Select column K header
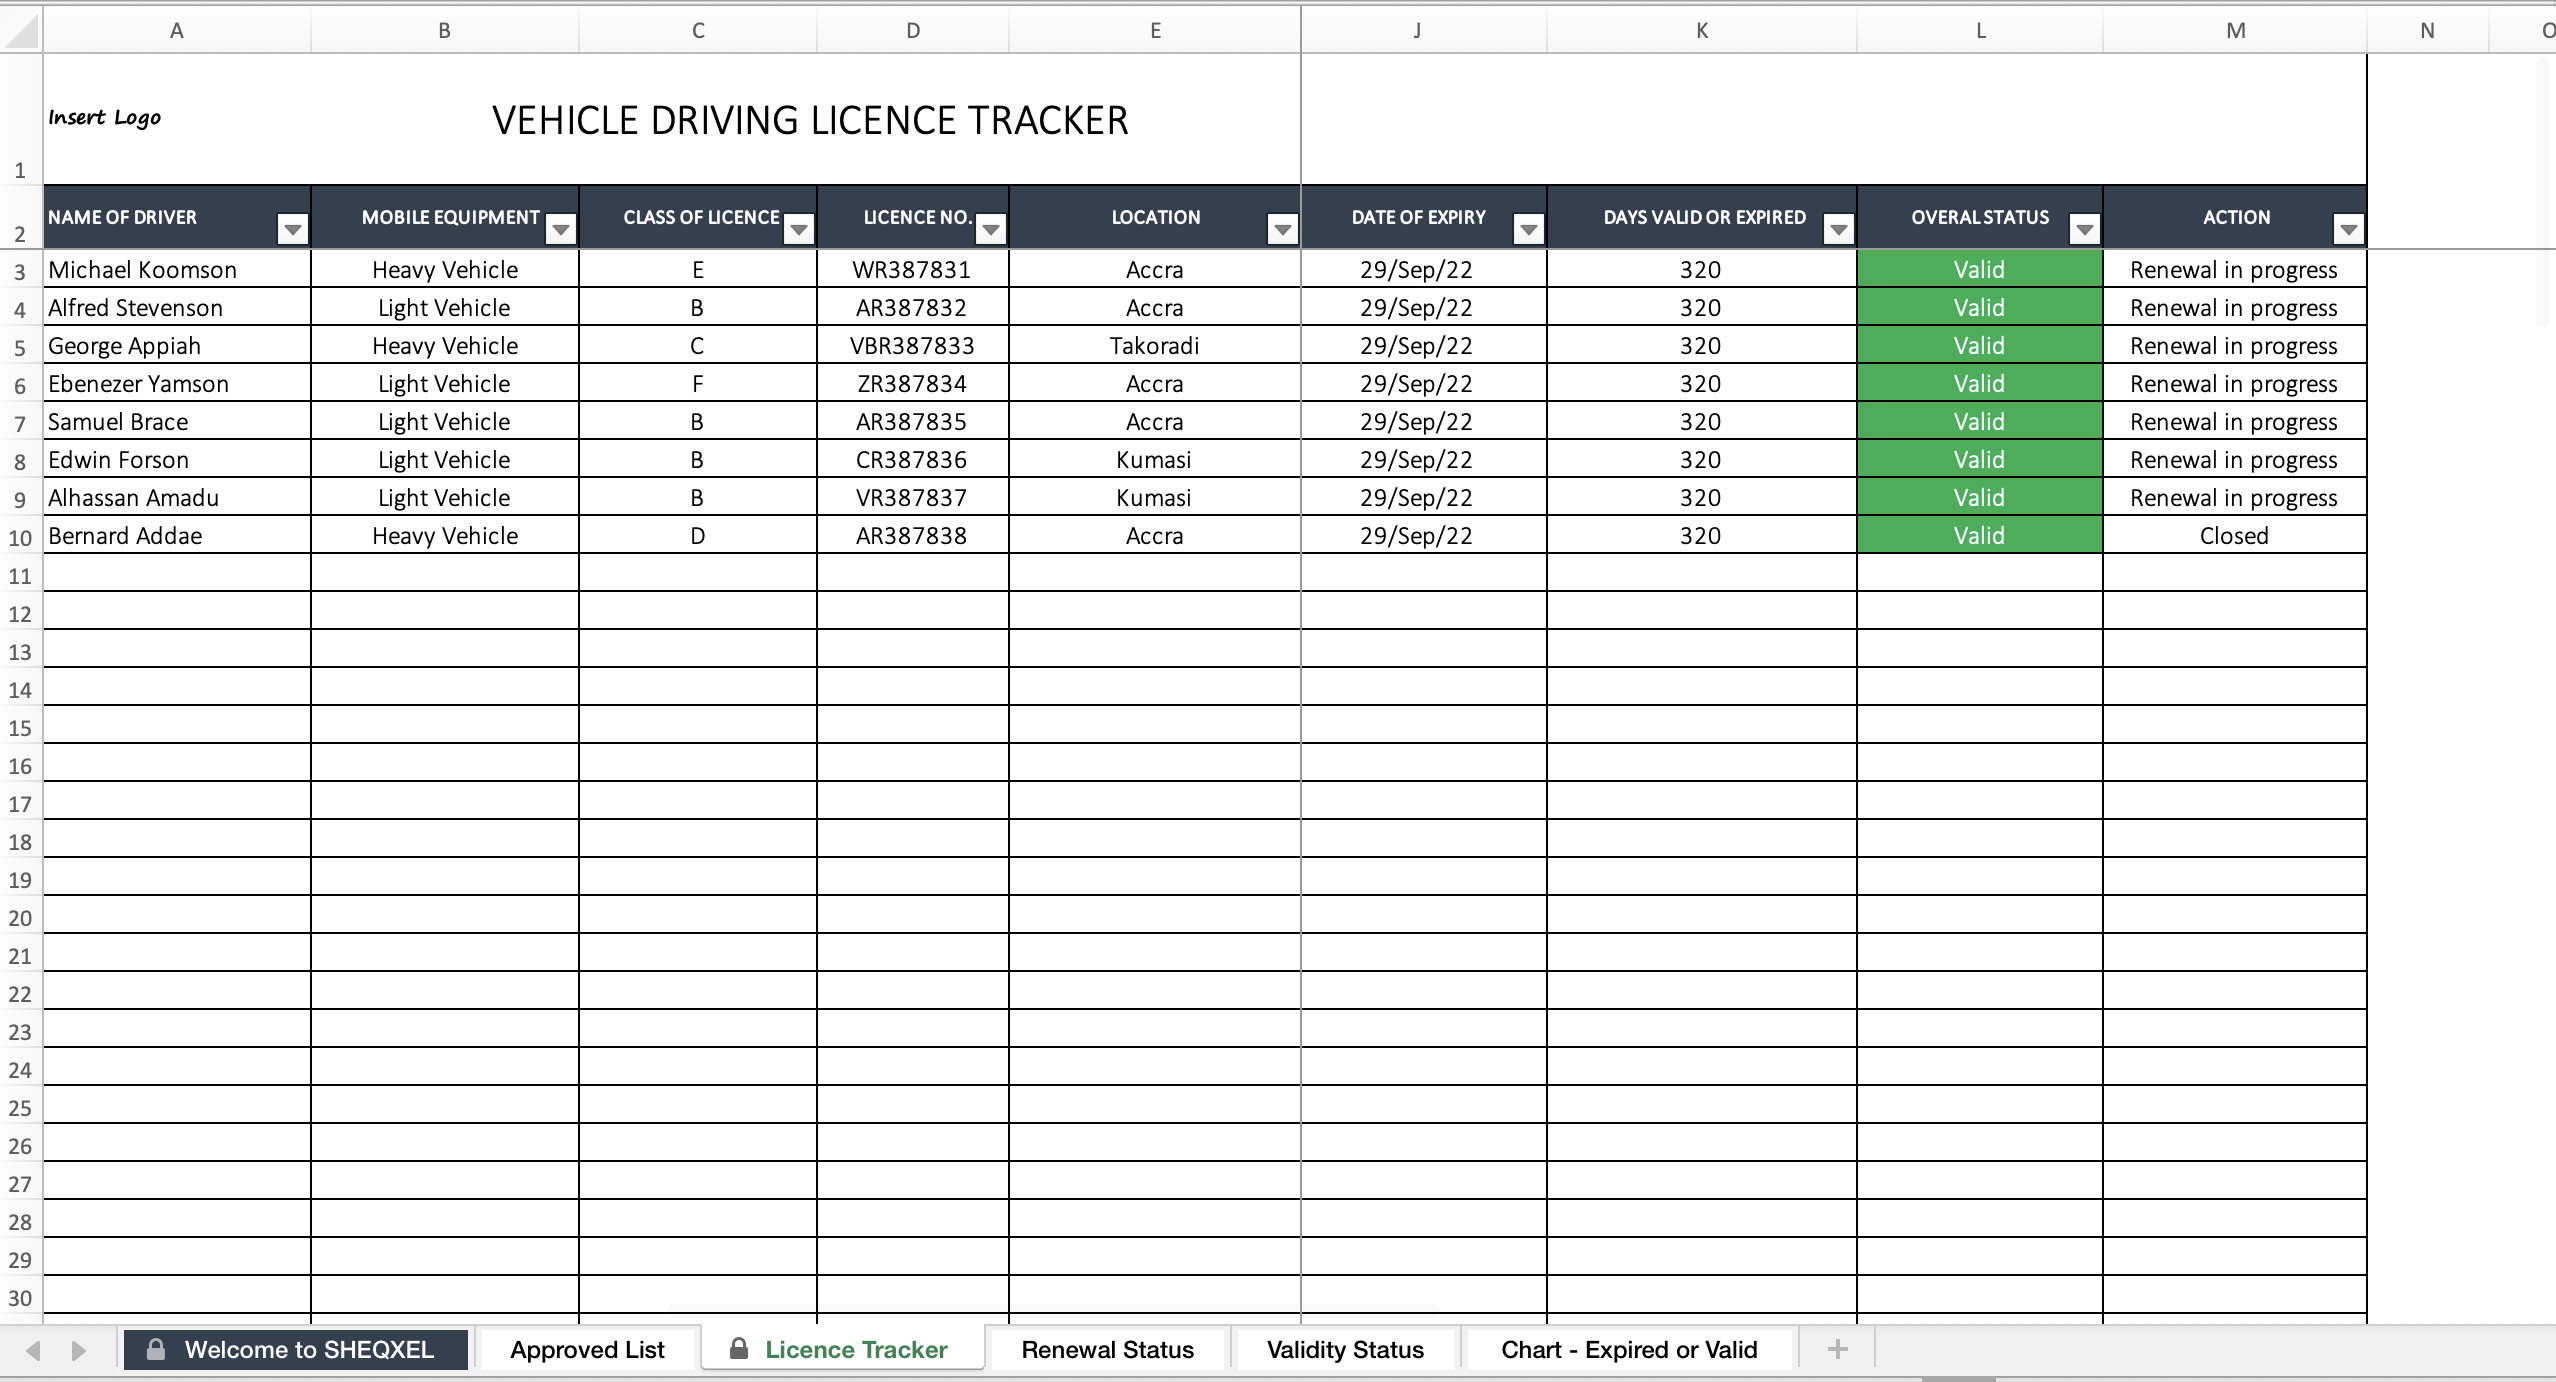This screenshot has height=1382, width=2556. tap(1701, 31)
